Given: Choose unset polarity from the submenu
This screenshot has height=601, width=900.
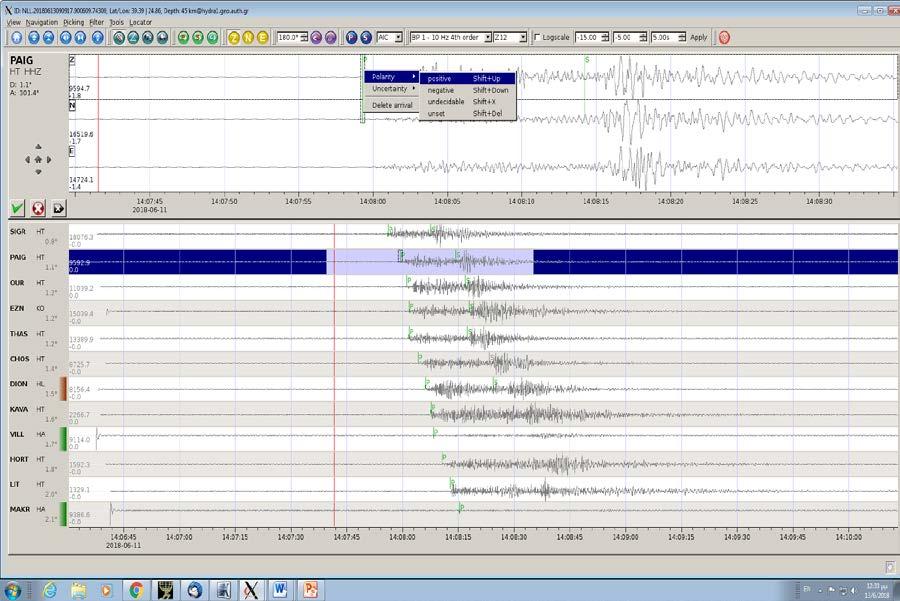Looking at the screenshot, I should click(x=468, y=114).
